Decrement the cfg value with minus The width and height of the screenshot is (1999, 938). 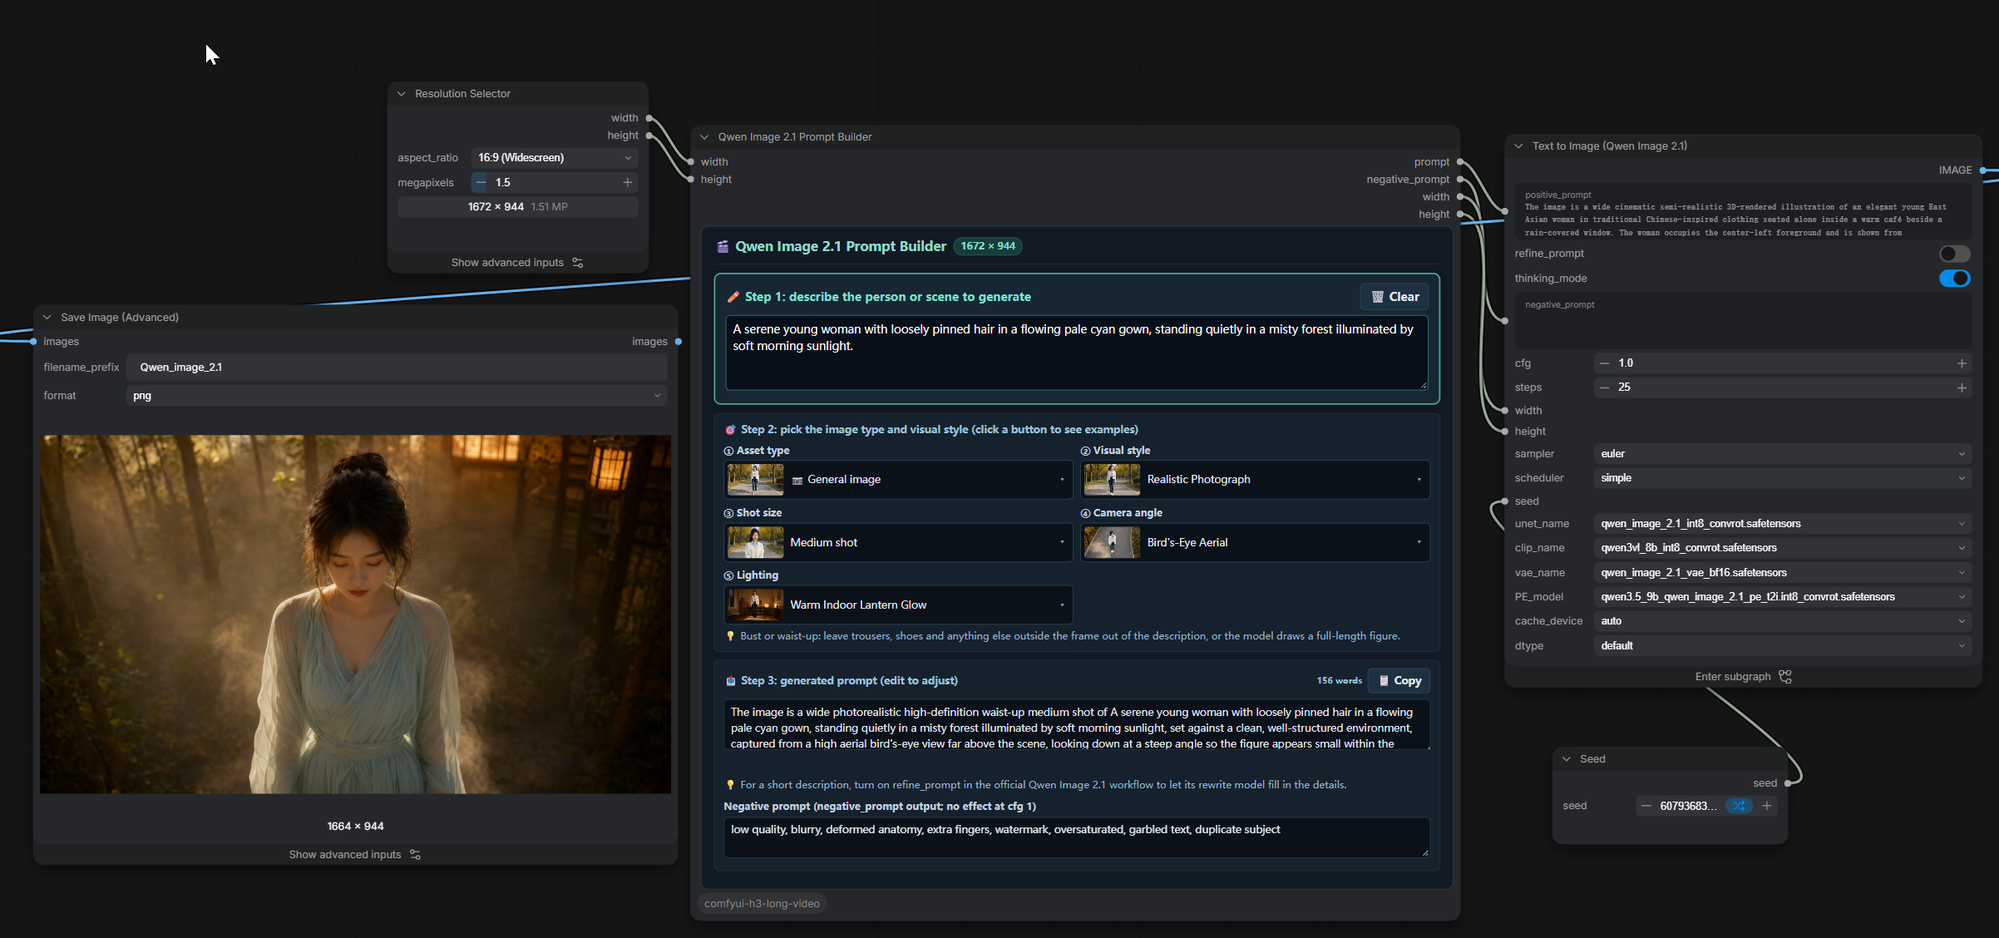(1605, 363)
